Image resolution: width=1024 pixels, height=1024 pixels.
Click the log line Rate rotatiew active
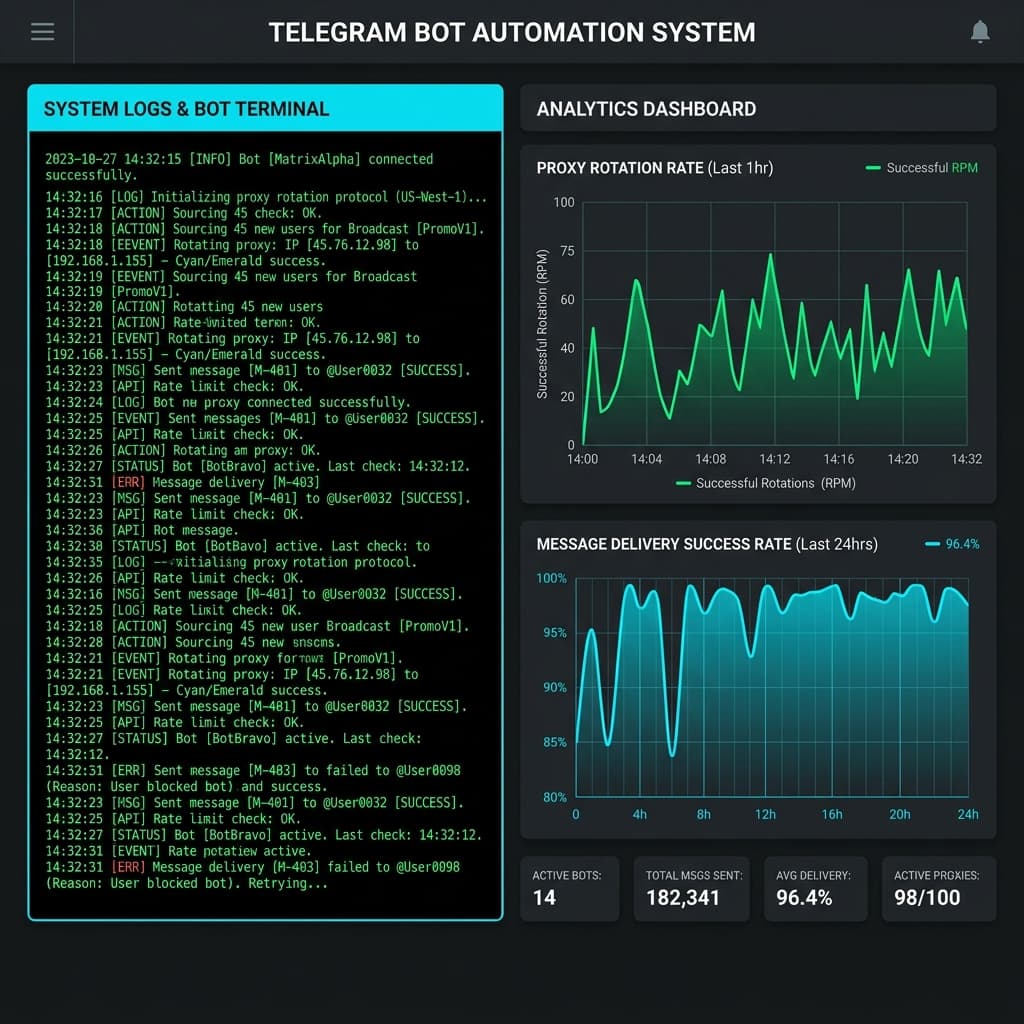pos(178,851)
